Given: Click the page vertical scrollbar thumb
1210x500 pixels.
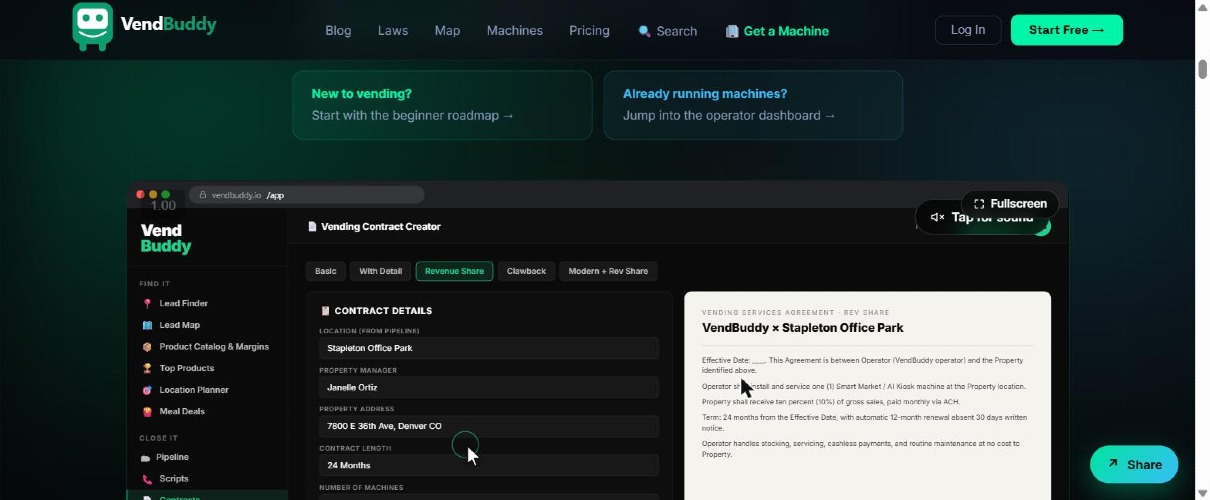Looking at the screenshot, I should pos(1202,70).
